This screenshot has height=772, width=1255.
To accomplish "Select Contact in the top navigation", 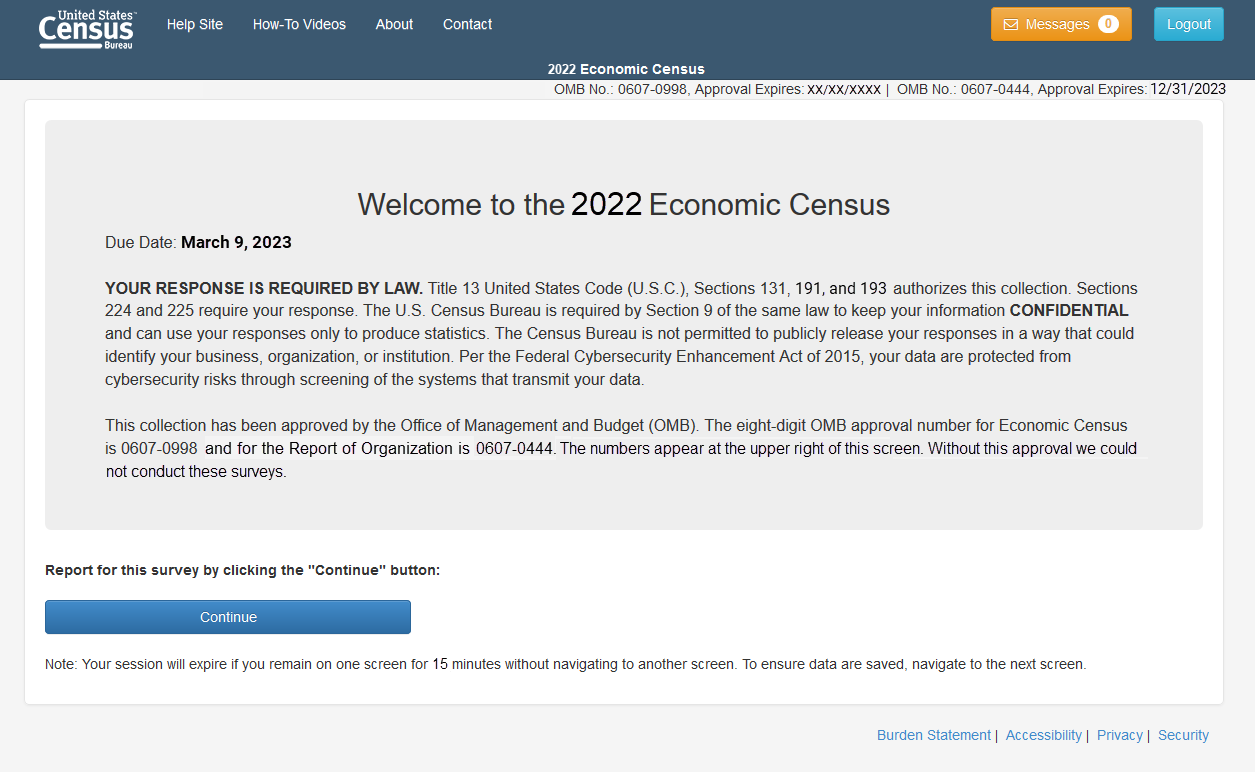I will [467, 25].
